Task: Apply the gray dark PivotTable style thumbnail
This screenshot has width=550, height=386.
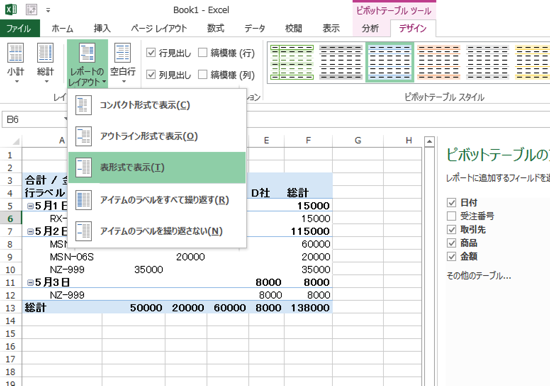Action: pyautogui.click(x=341, y=62)
